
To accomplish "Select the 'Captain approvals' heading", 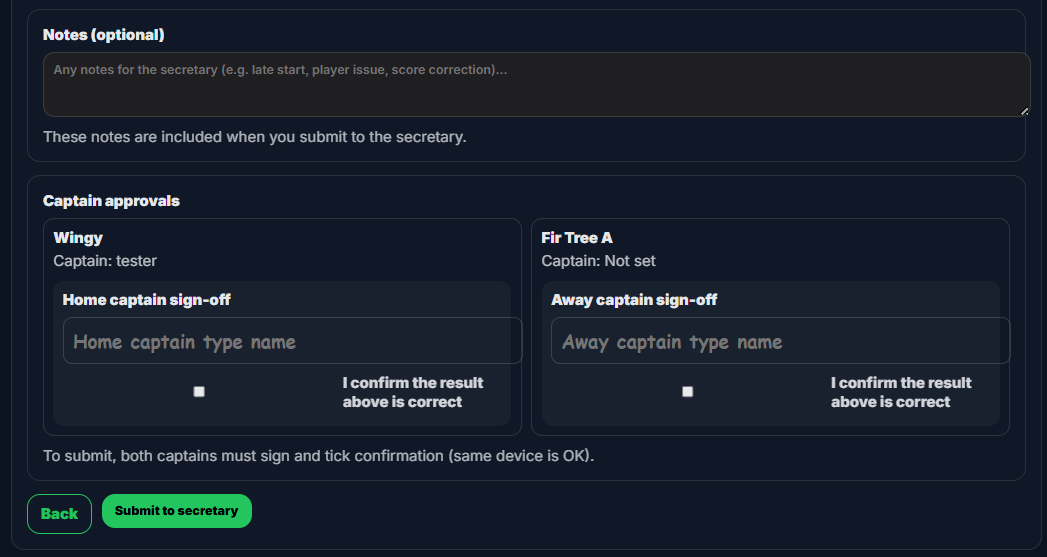I will click(111, 201).
